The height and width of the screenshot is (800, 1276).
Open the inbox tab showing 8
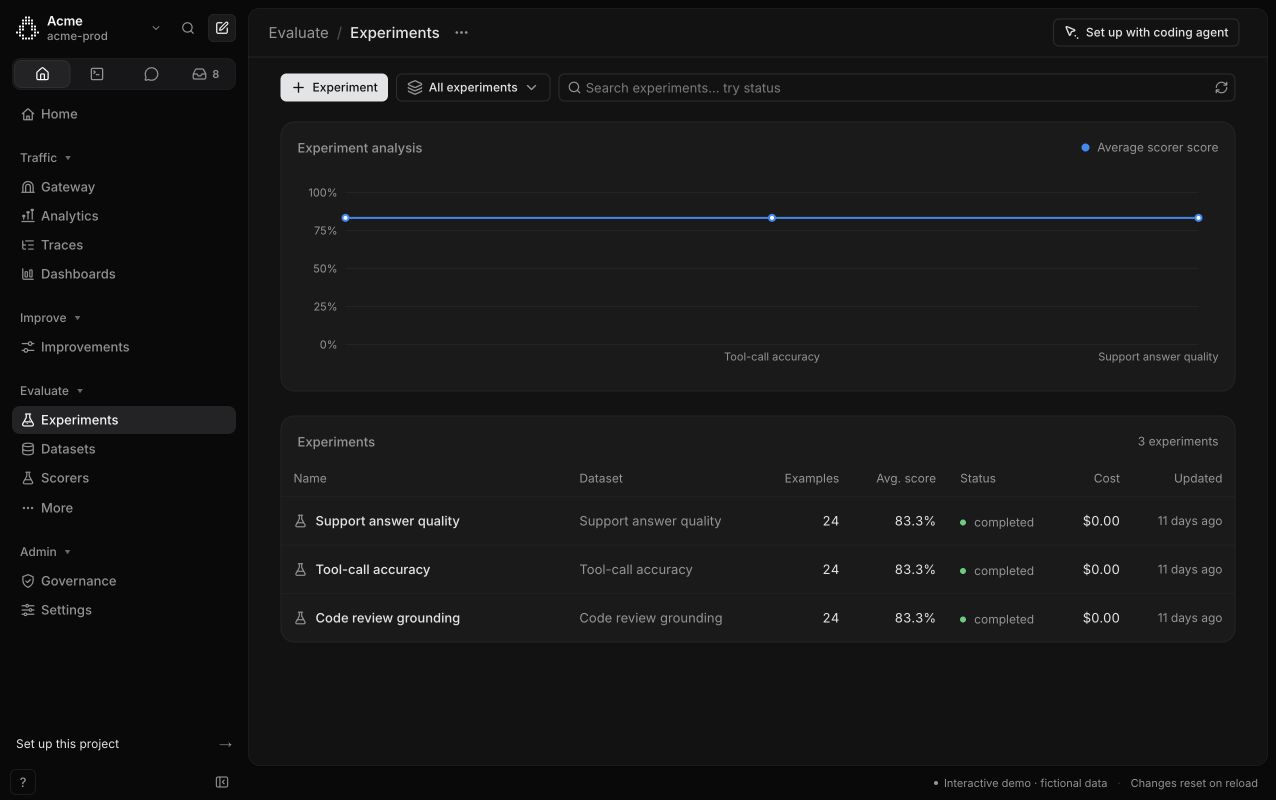(206, 74)
